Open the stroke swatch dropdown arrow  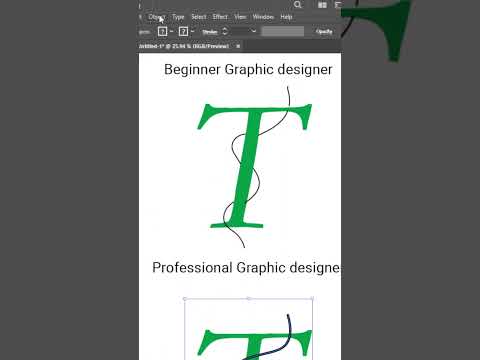pos(192,31)
